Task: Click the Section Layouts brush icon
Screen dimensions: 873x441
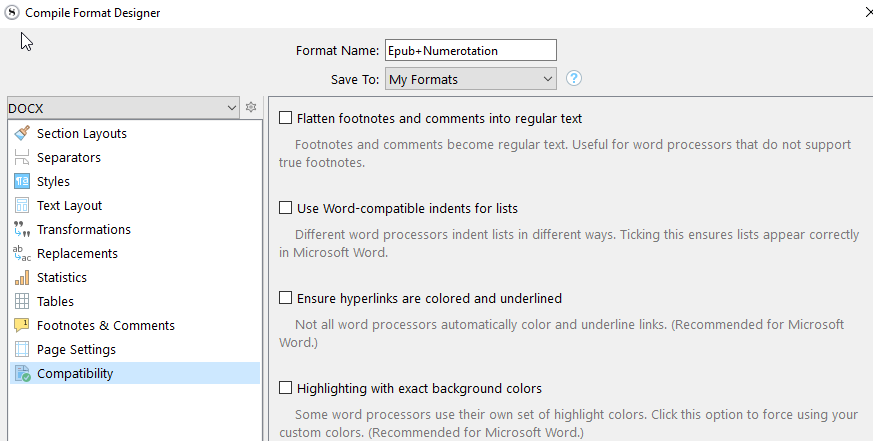Action: coord(21,133)
